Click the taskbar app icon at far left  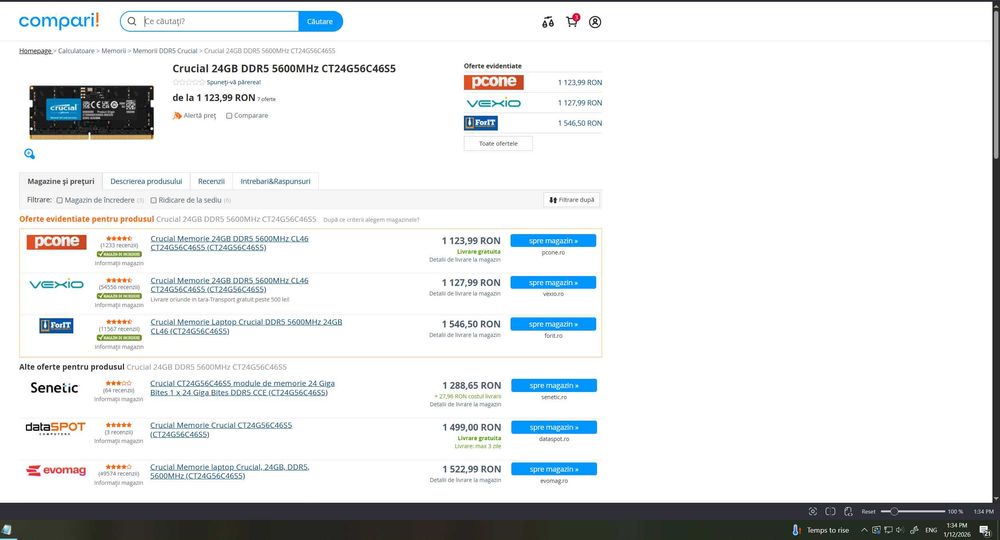pos(6,530)
